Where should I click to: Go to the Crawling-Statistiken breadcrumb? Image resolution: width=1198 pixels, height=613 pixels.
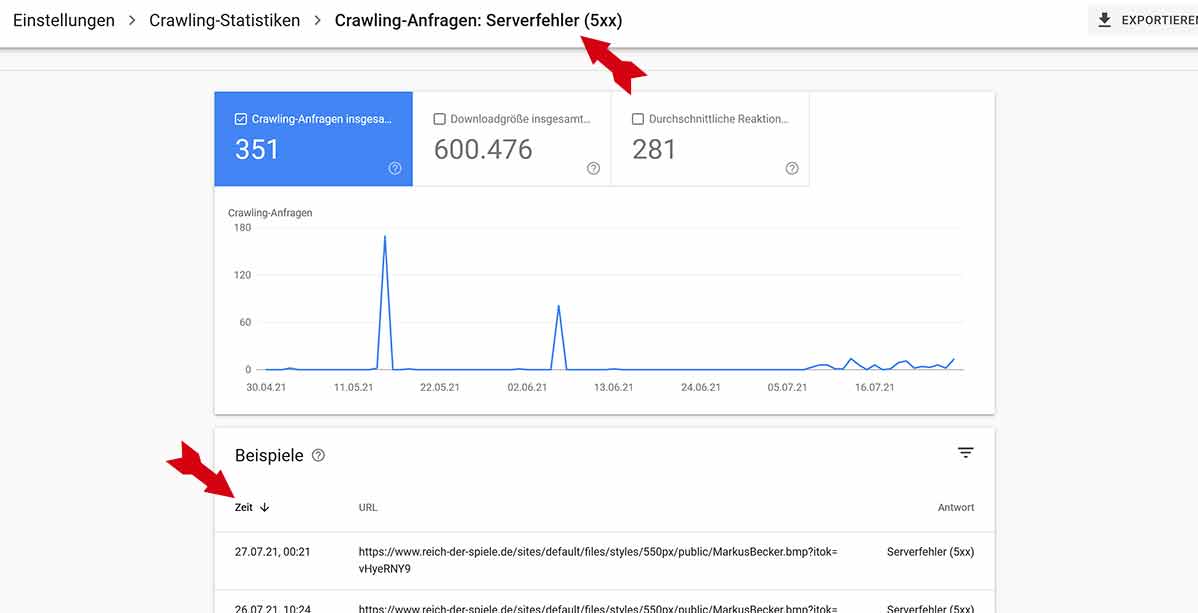(x=225, y=21)
